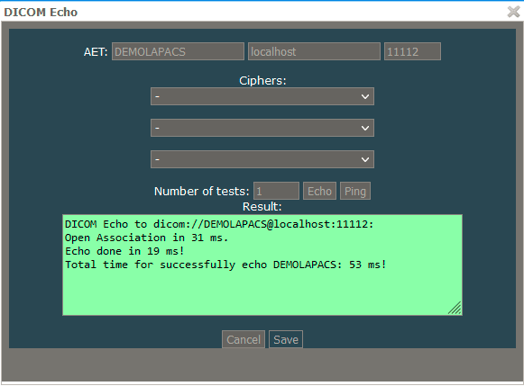
Task: Open the first Ciphers dropdown
Action: pyautogui.click(x=262, y=97)
